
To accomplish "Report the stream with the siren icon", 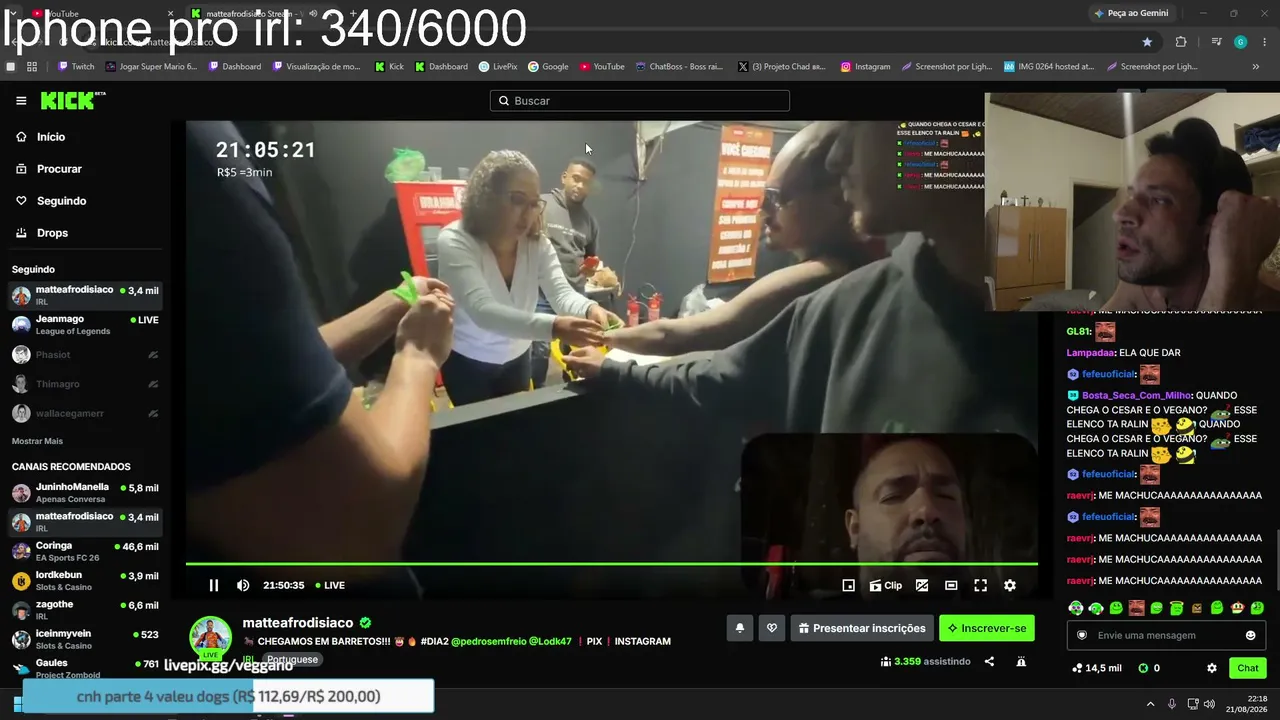I will (x=1021, y=661).
